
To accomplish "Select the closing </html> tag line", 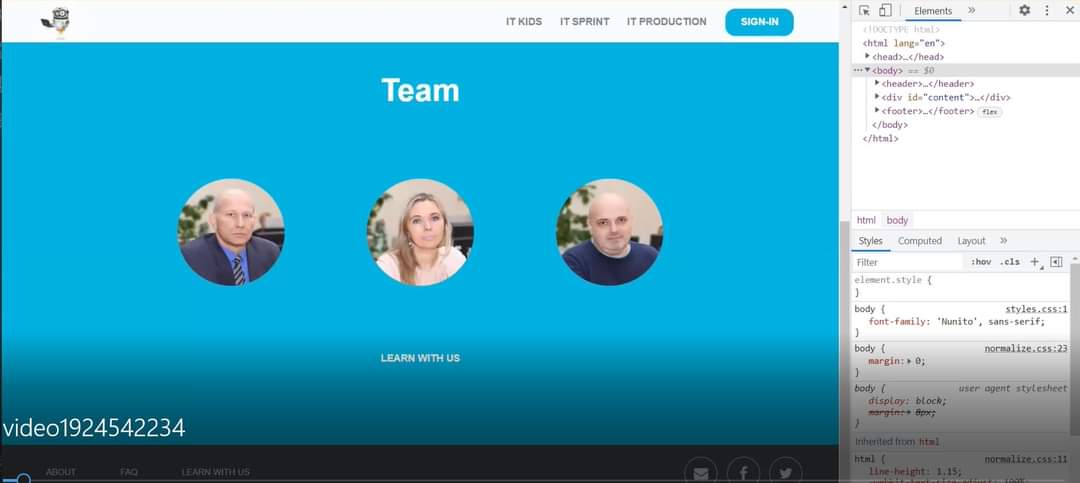I will tap(881, 138).
